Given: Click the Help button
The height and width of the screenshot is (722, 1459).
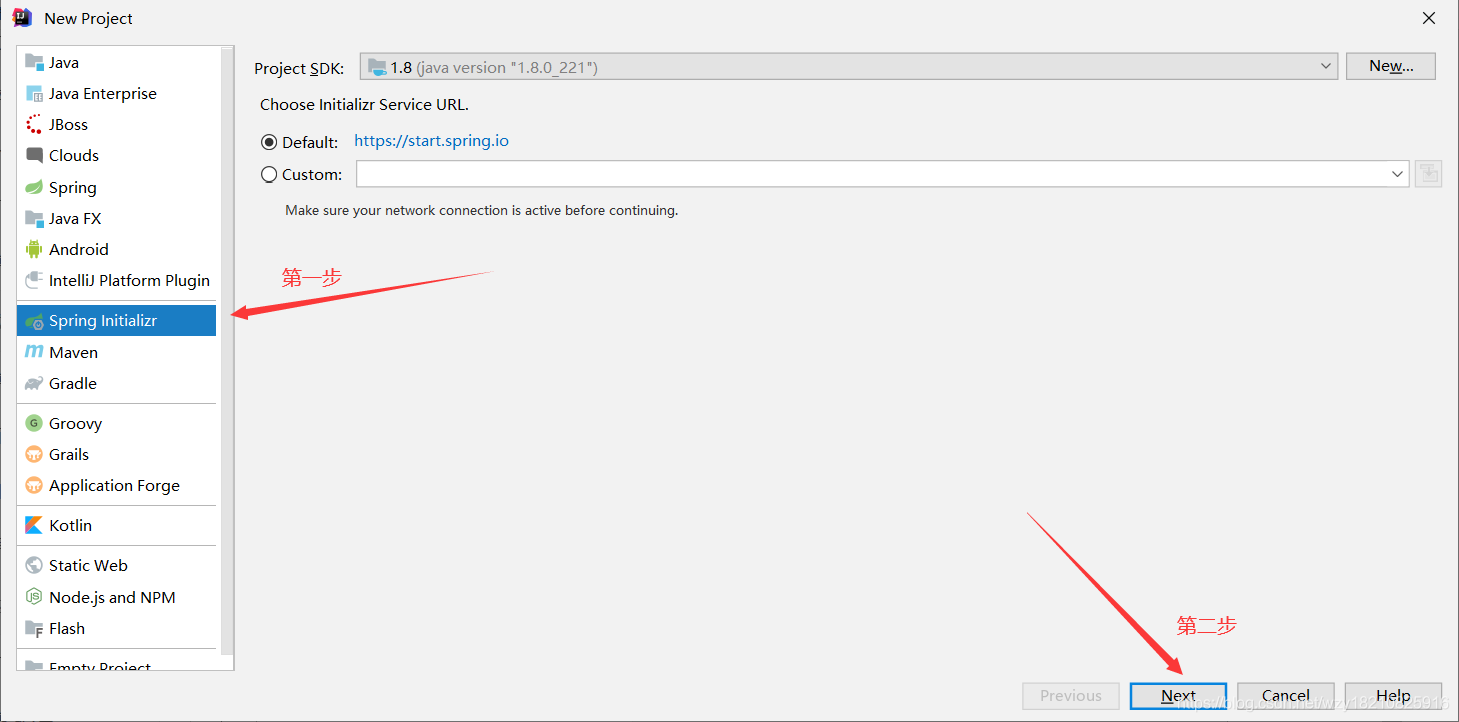Looking at the screenshot, I should point(1393,696).
